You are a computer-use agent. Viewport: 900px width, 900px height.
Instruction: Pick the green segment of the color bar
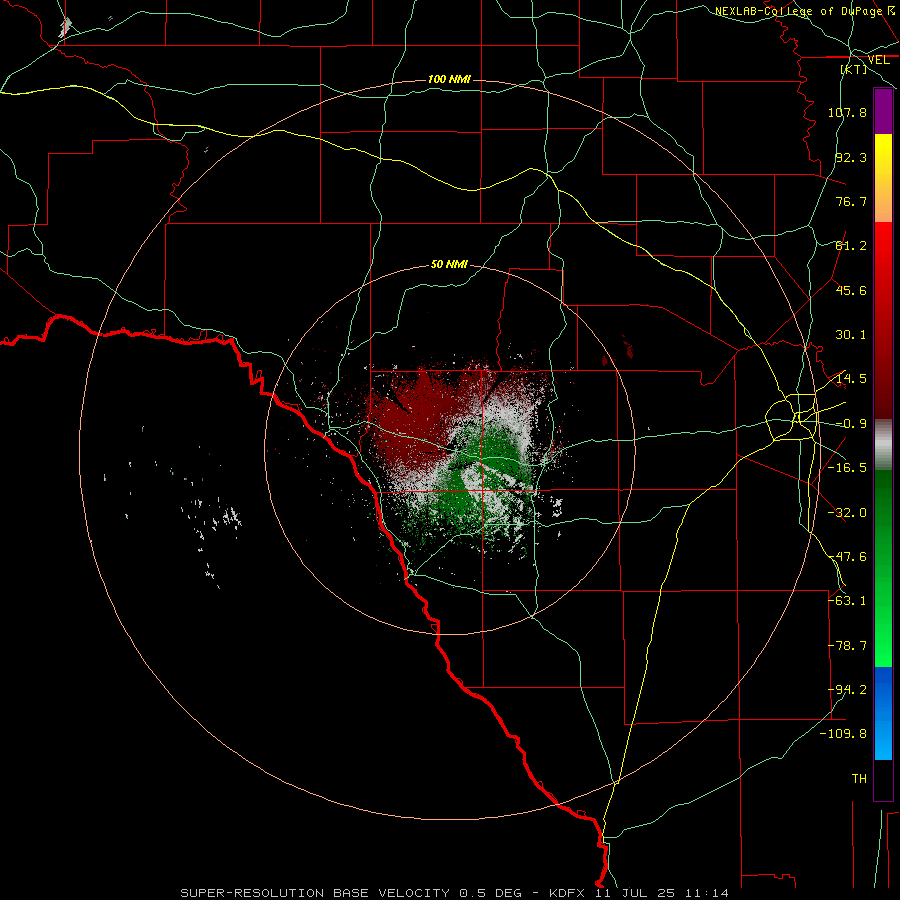(883, 568)
